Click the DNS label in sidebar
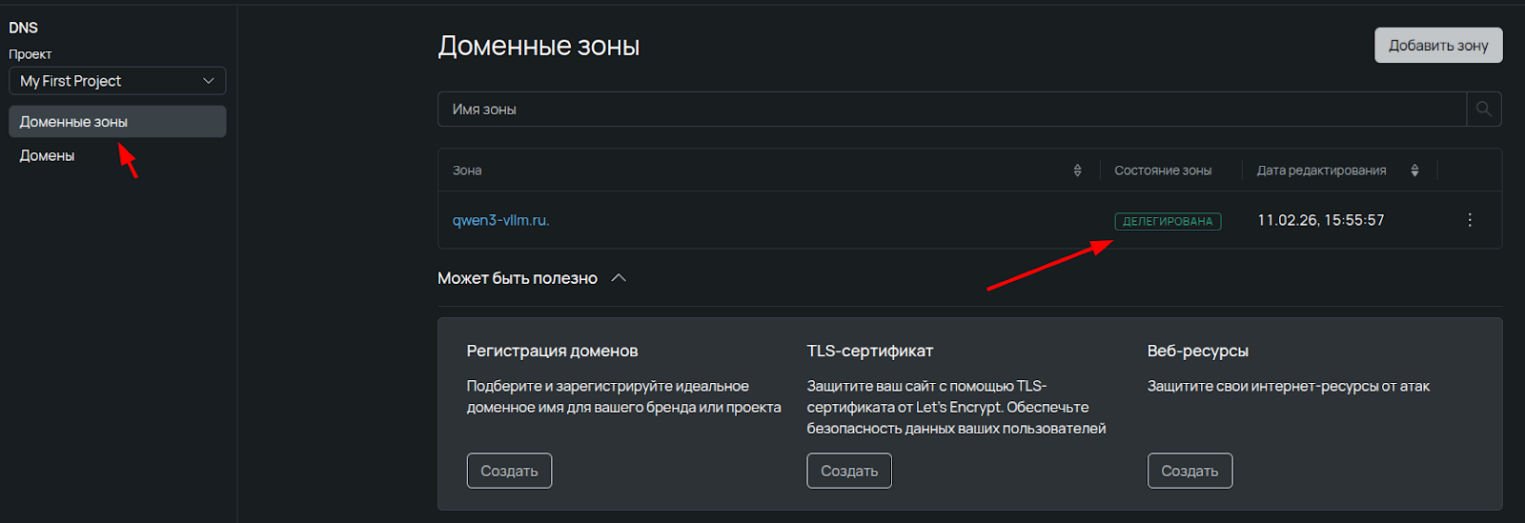The width and height of the screenshot is (1525, 523). [24, 29]
